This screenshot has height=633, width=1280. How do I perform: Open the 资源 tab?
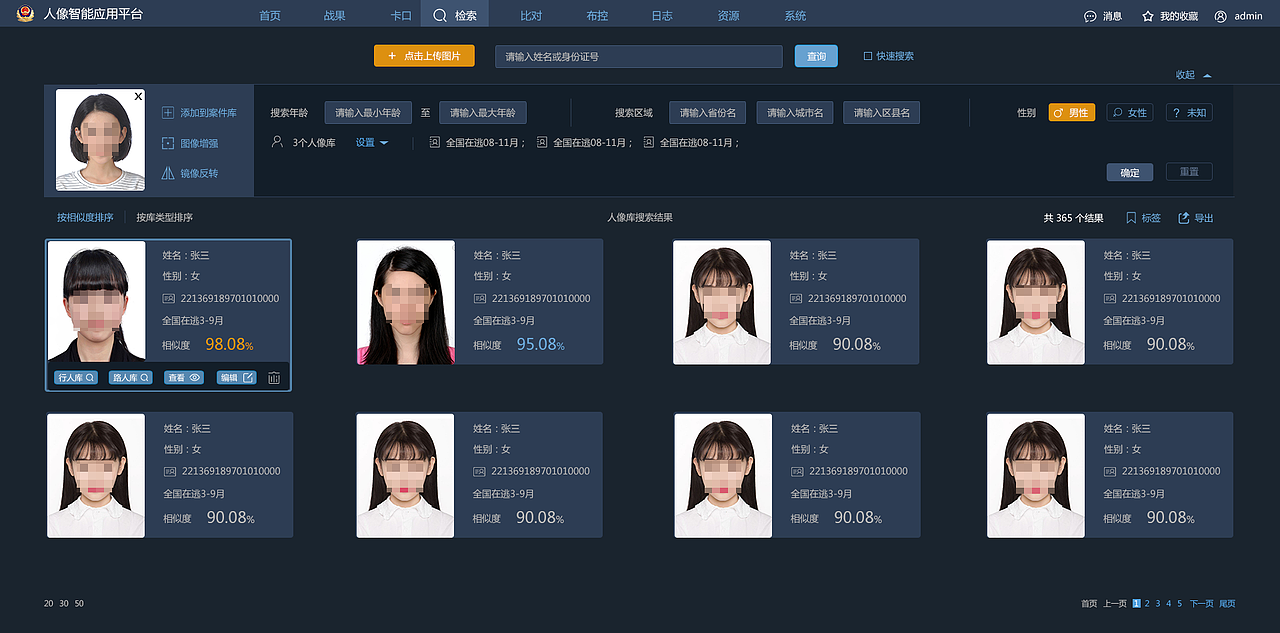tap(729, 16)
